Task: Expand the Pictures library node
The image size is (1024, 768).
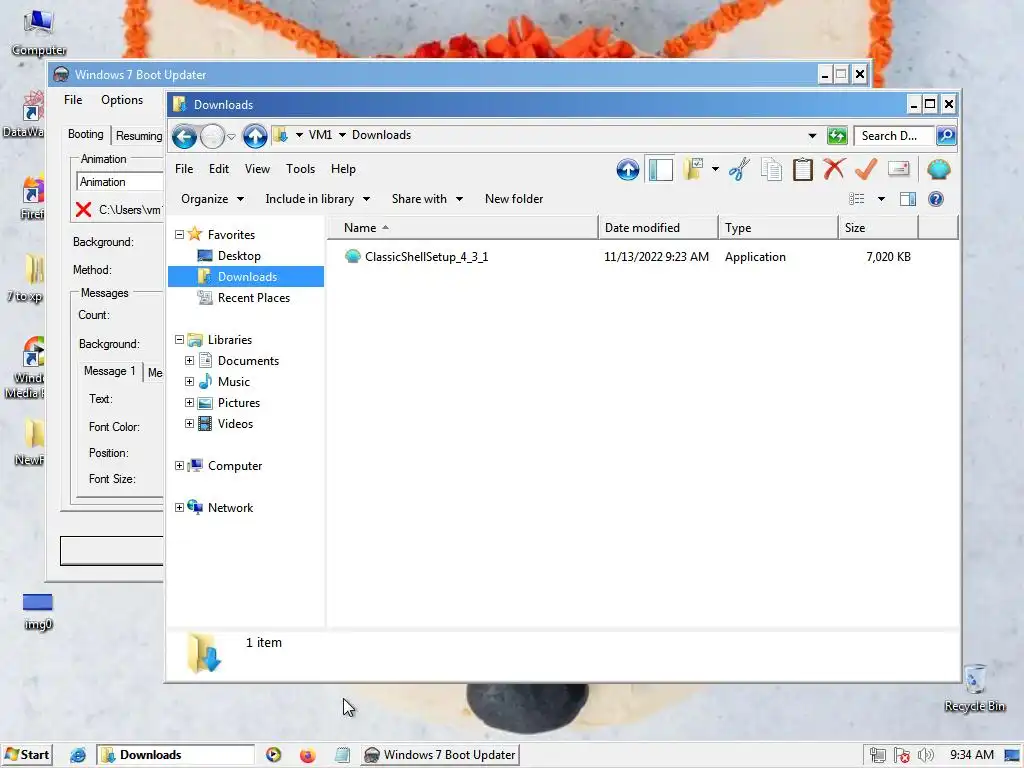Action: [189, 402]
